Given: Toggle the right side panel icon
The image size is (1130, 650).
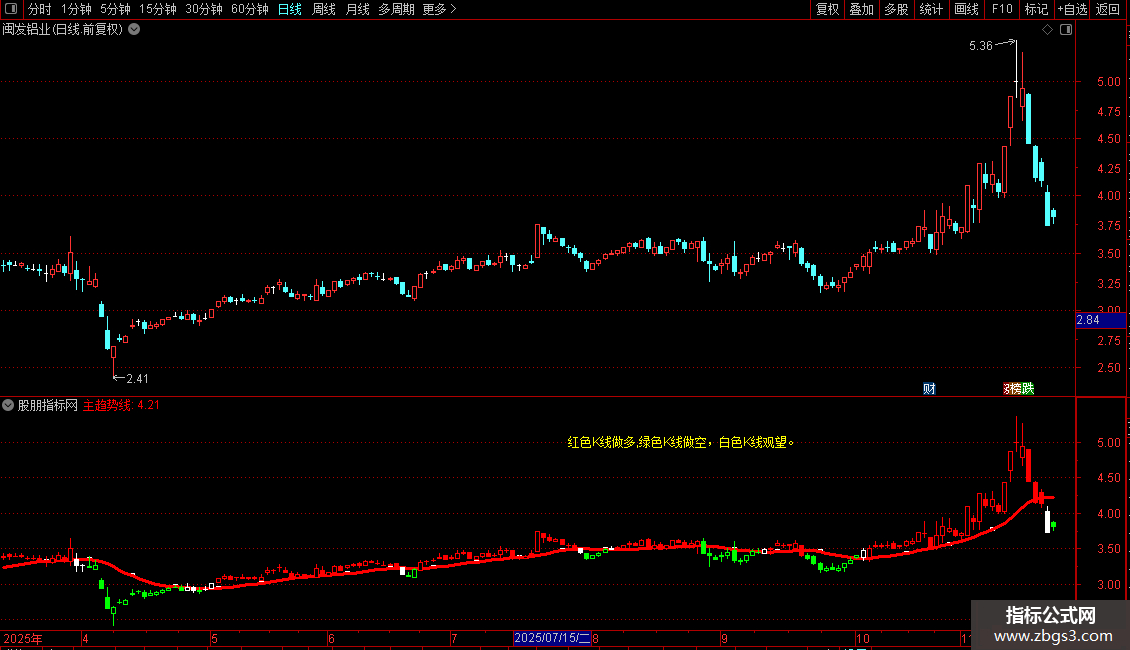Looking at the screenshot, I should [x=1066, y=30].
